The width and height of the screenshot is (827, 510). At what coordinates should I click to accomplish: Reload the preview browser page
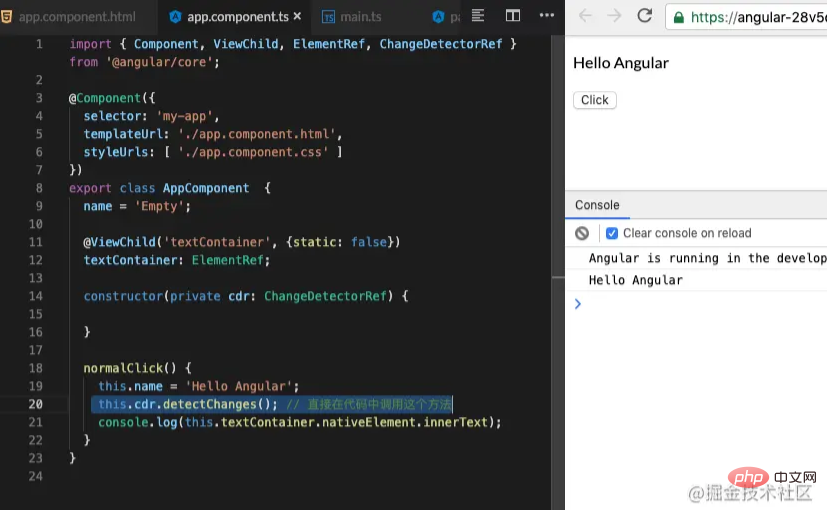tap(645, 15)
